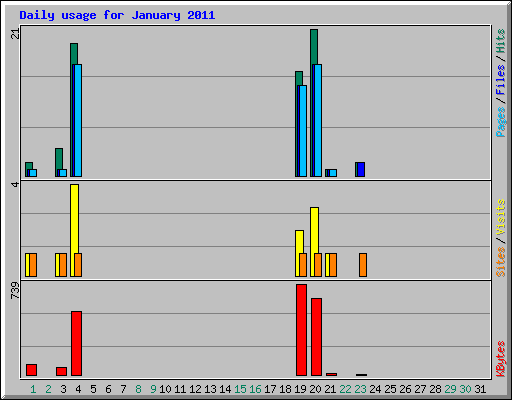
Task: Click the day 19 cyan pages bar
Action: coord(303,131)
